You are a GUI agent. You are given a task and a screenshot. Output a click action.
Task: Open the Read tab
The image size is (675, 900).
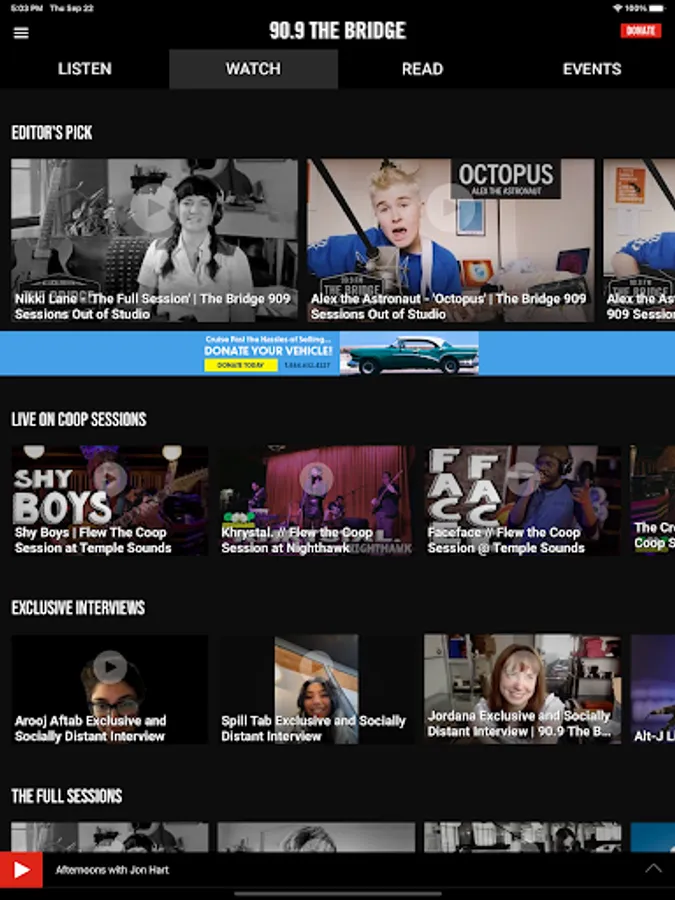422,69
